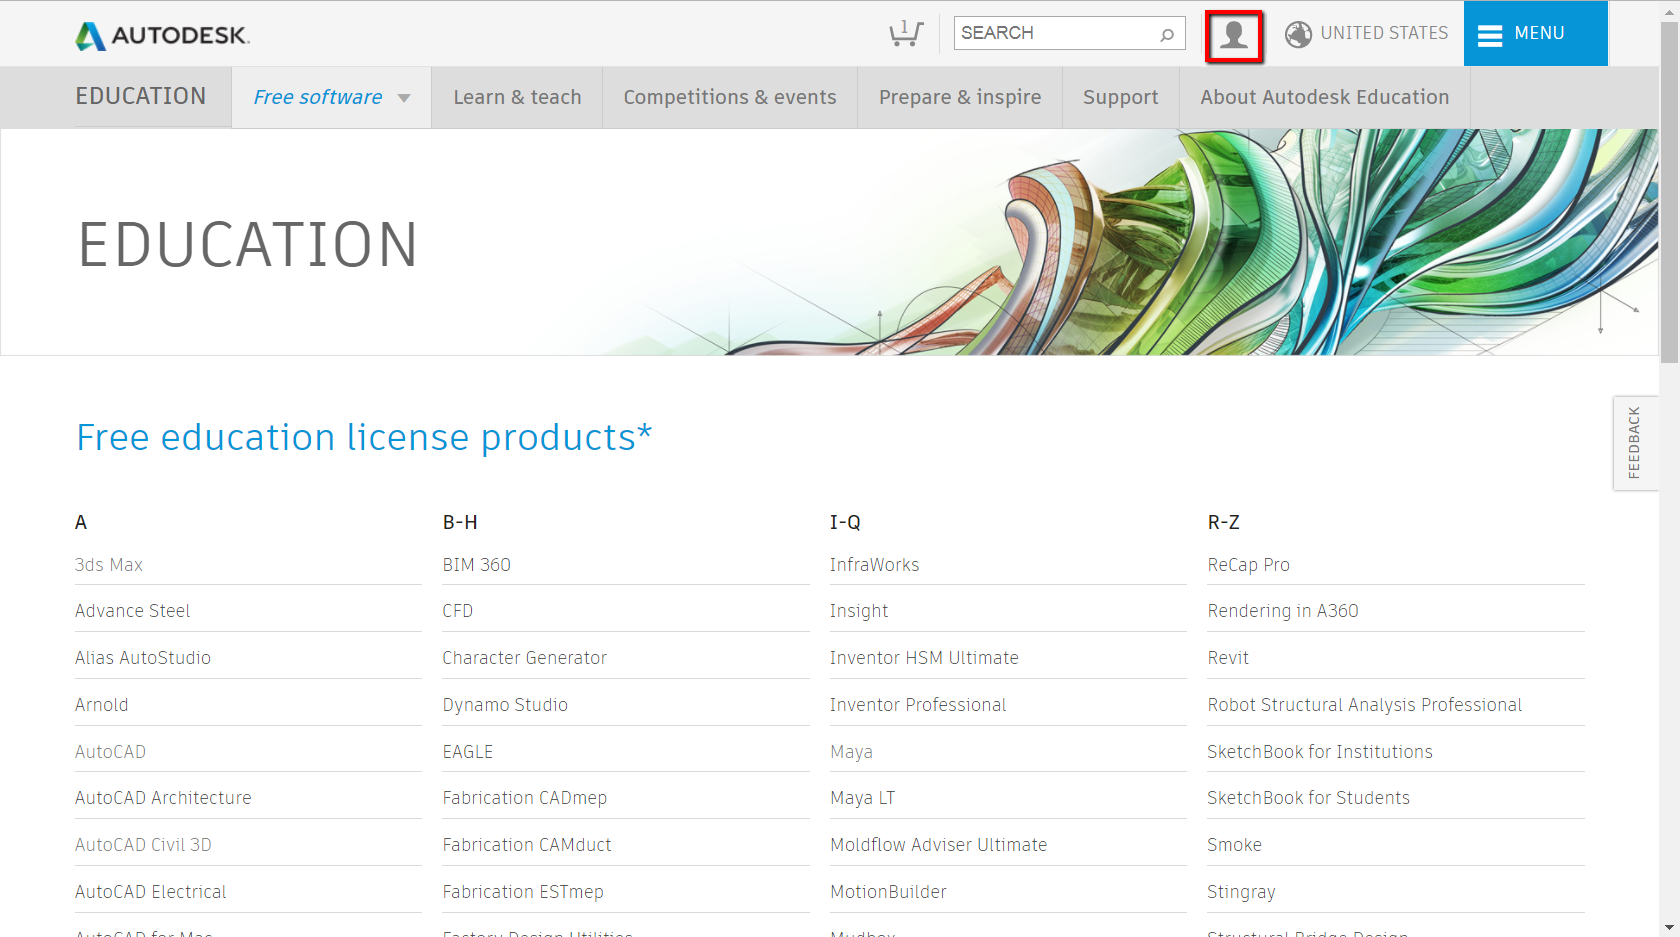The width and height of the screenshot is (1680, 937).
Task: Open AutoCAD Architecture link
Action: click(163, 798)
